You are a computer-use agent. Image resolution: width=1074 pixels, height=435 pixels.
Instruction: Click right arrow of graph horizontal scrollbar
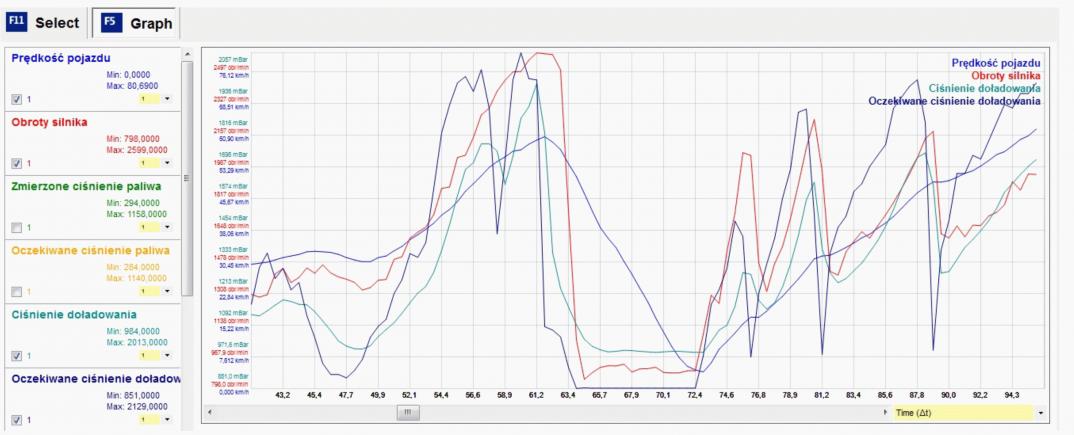(886, 412)
